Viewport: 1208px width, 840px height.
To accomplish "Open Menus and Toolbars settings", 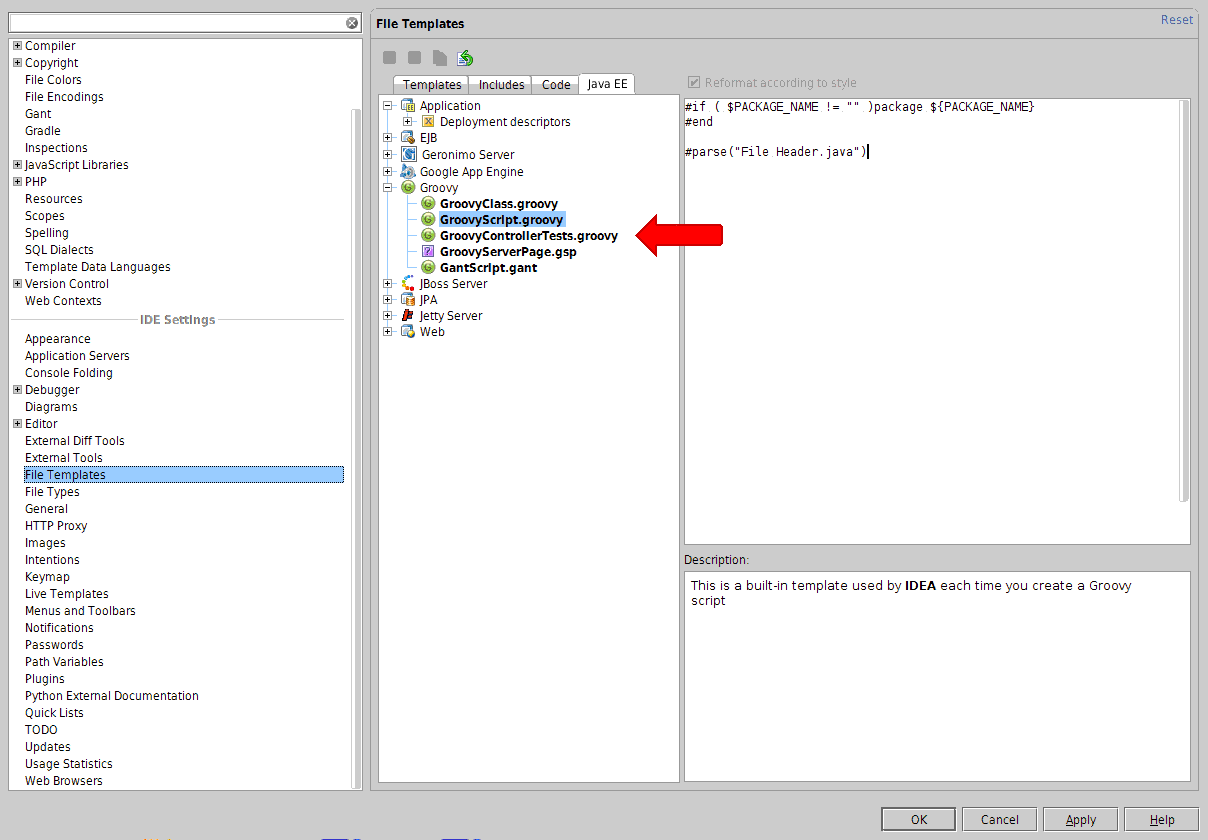I will click(80, 611).
